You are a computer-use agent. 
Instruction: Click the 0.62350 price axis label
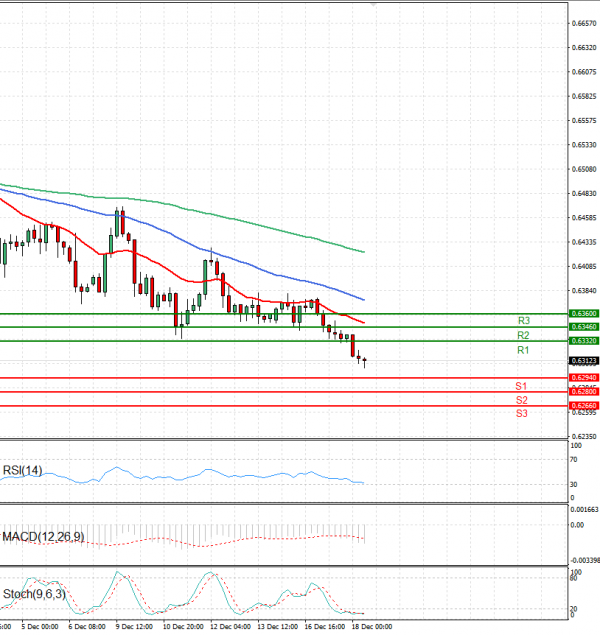[584, 436]
